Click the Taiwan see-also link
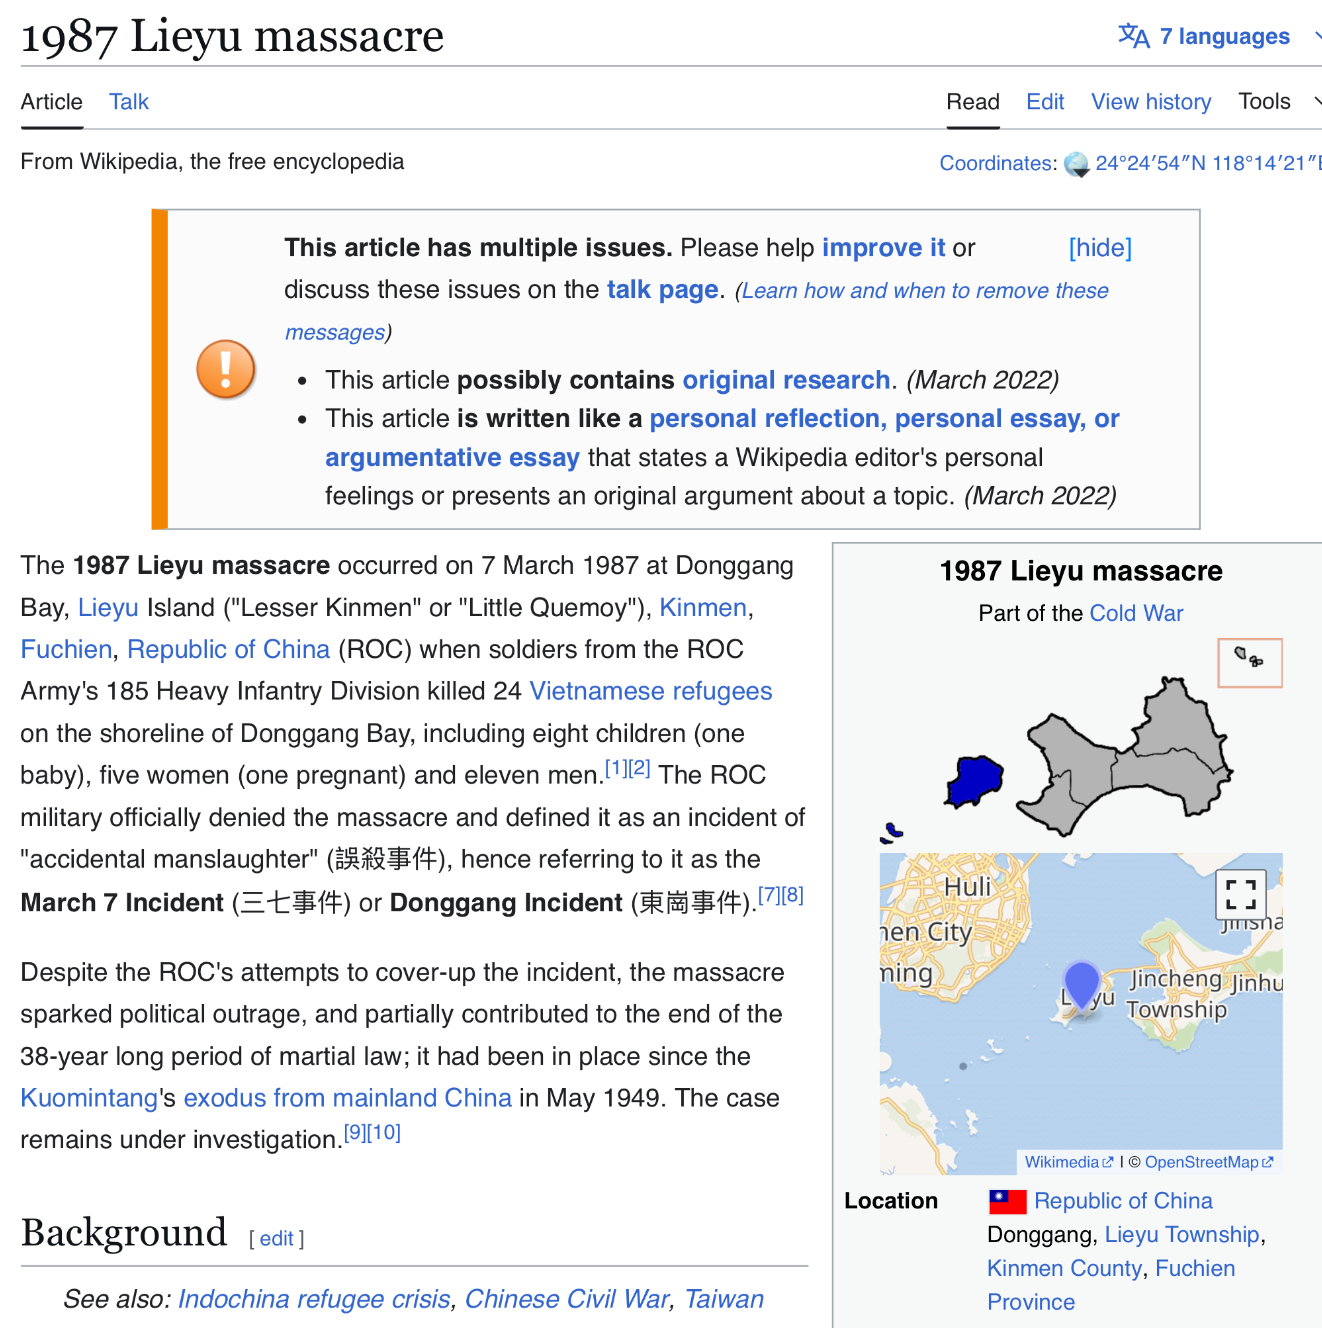 pos(724,1299)
